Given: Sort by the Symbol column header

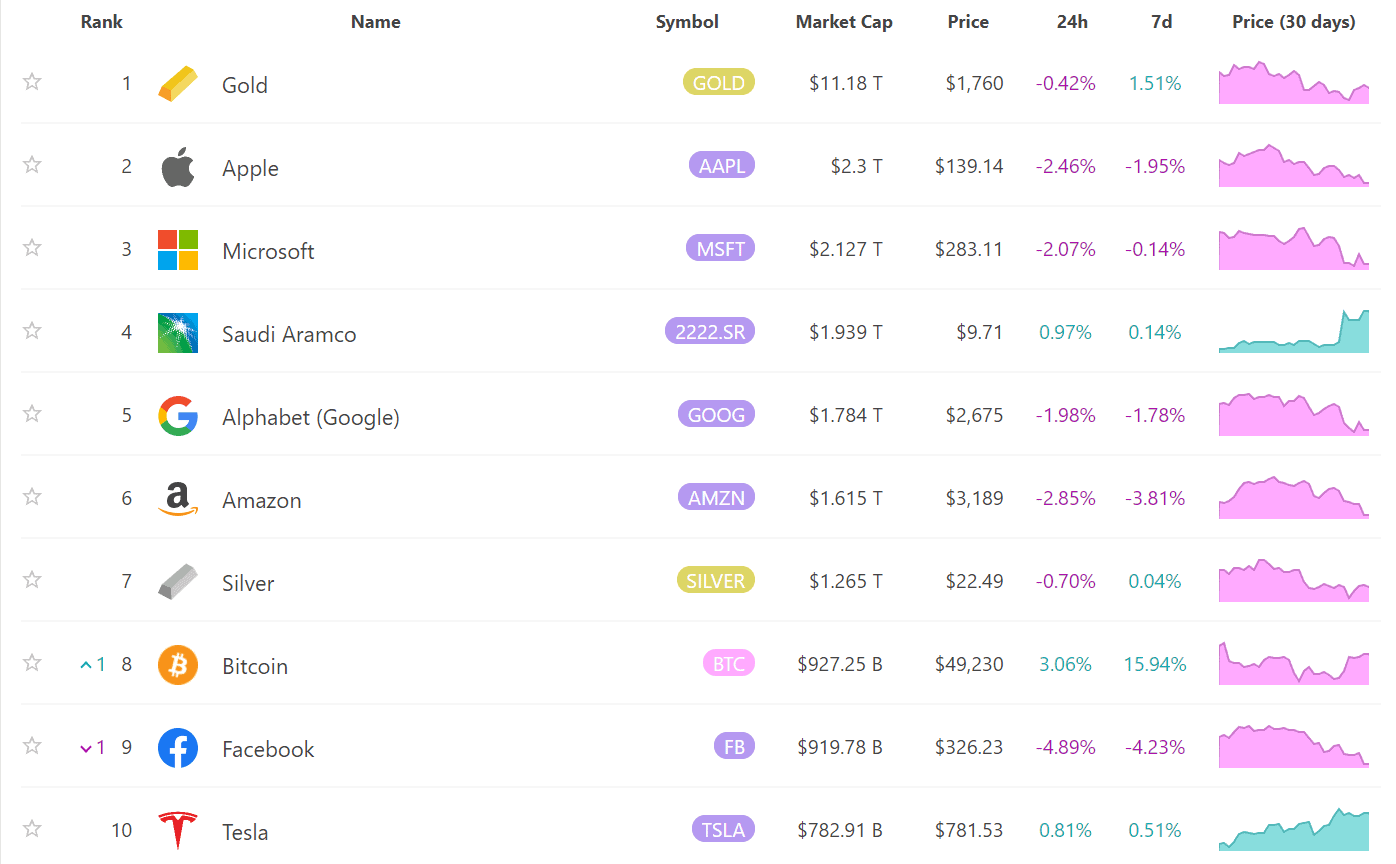Looking at the screenshot, I should pos(687,22).
